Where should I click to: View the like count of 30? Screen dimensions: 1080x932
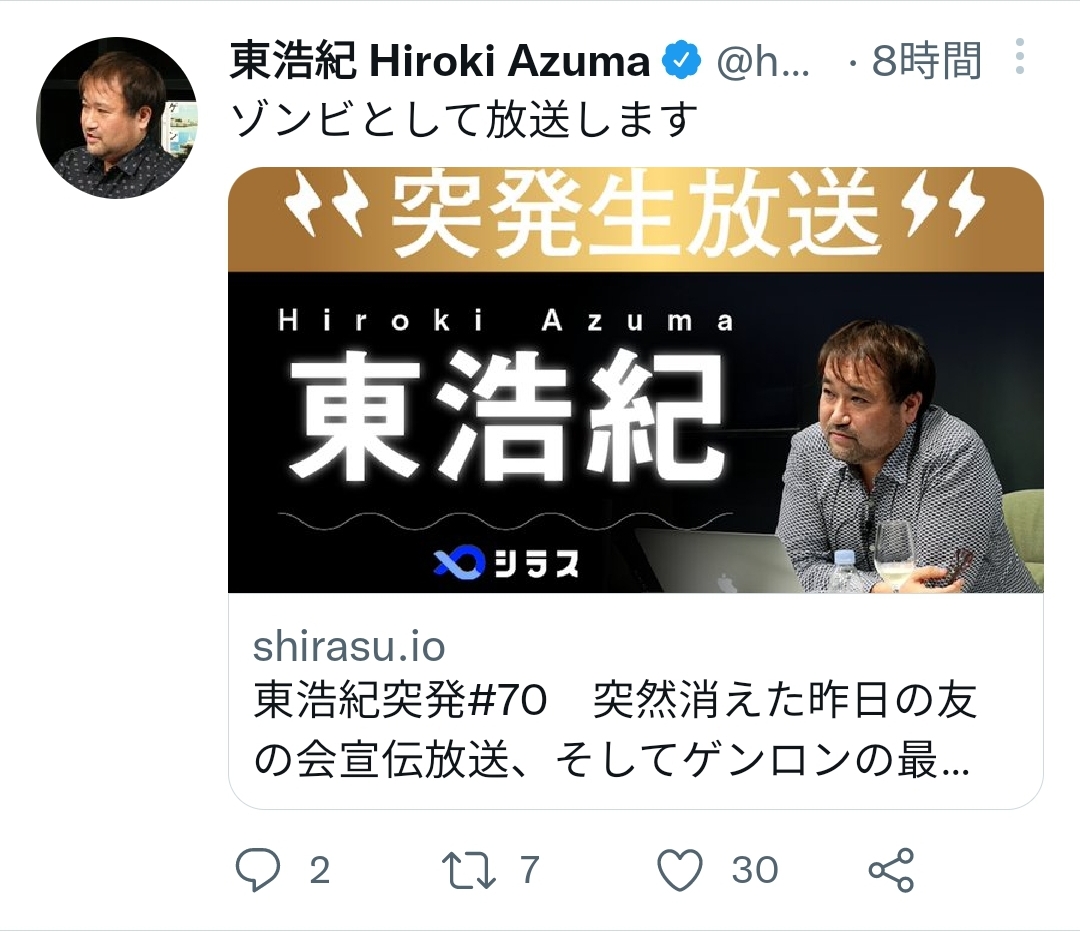click(755, 870)
